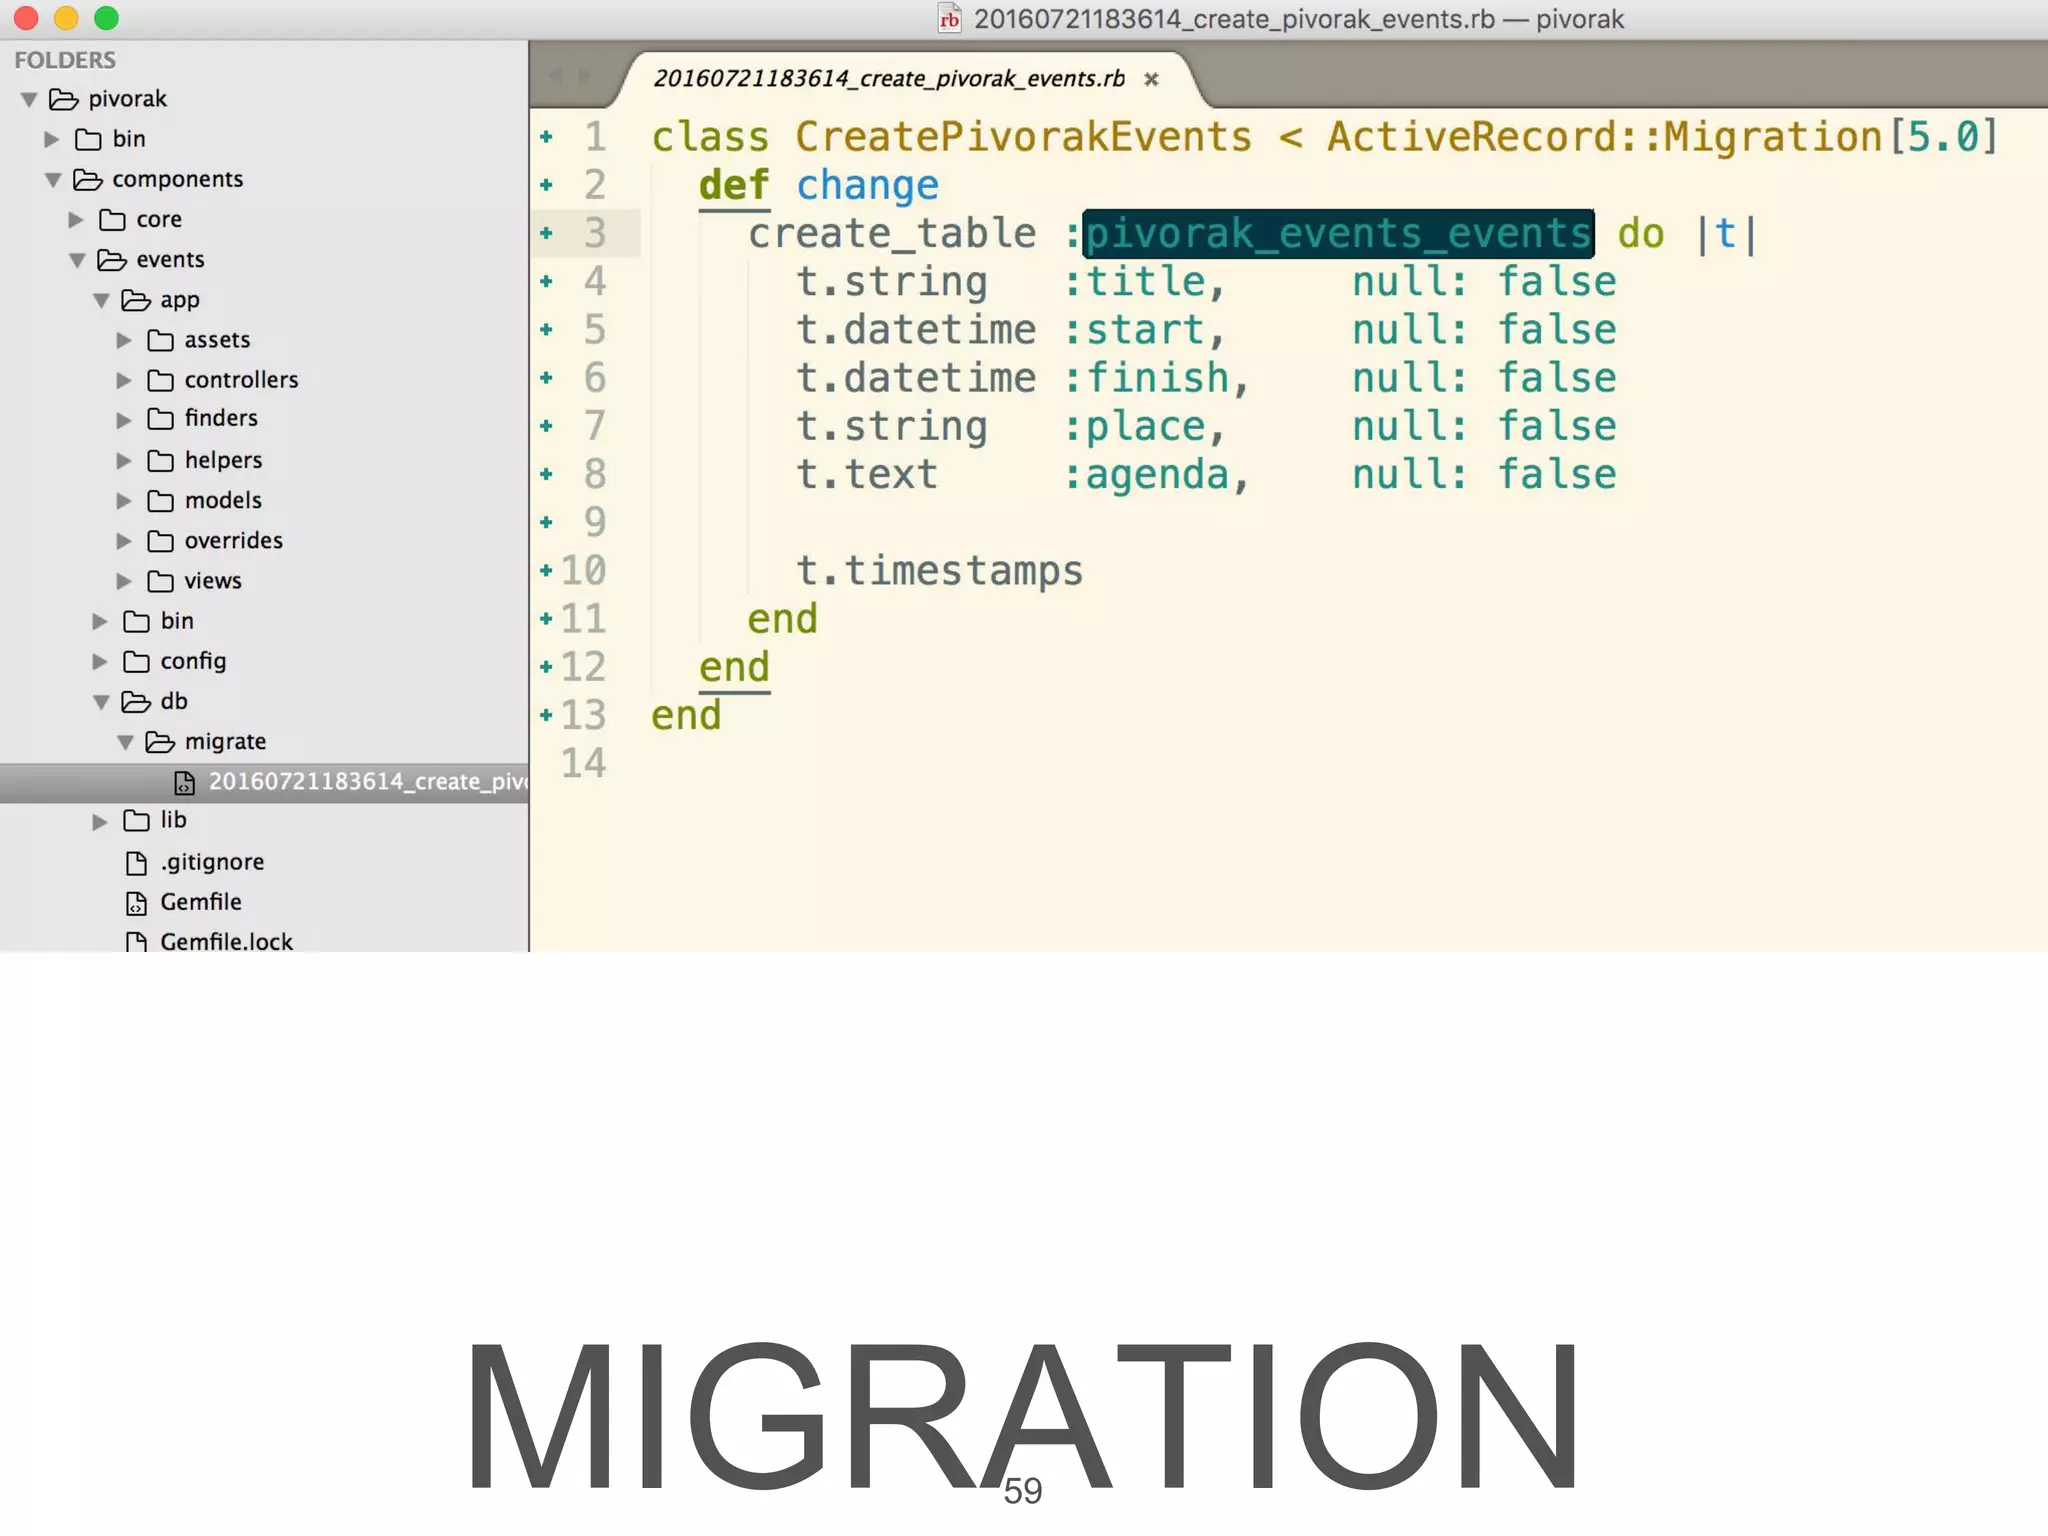Click the db open-folder icon
This screenshot has width=2048, height=1536.
coord(136,702)
